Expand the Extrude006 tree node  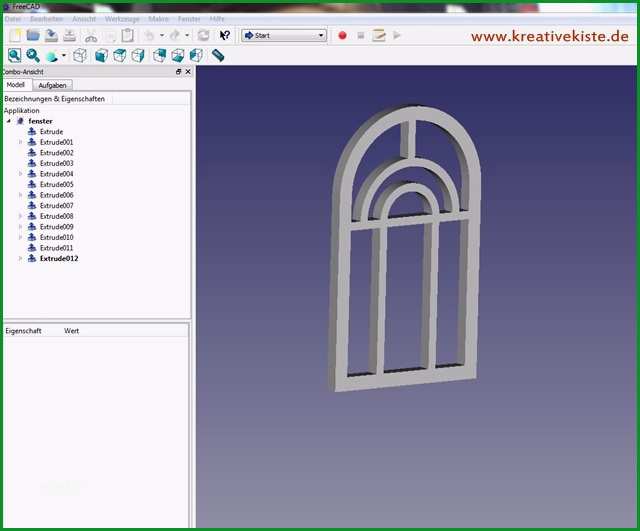click(20, 195)
